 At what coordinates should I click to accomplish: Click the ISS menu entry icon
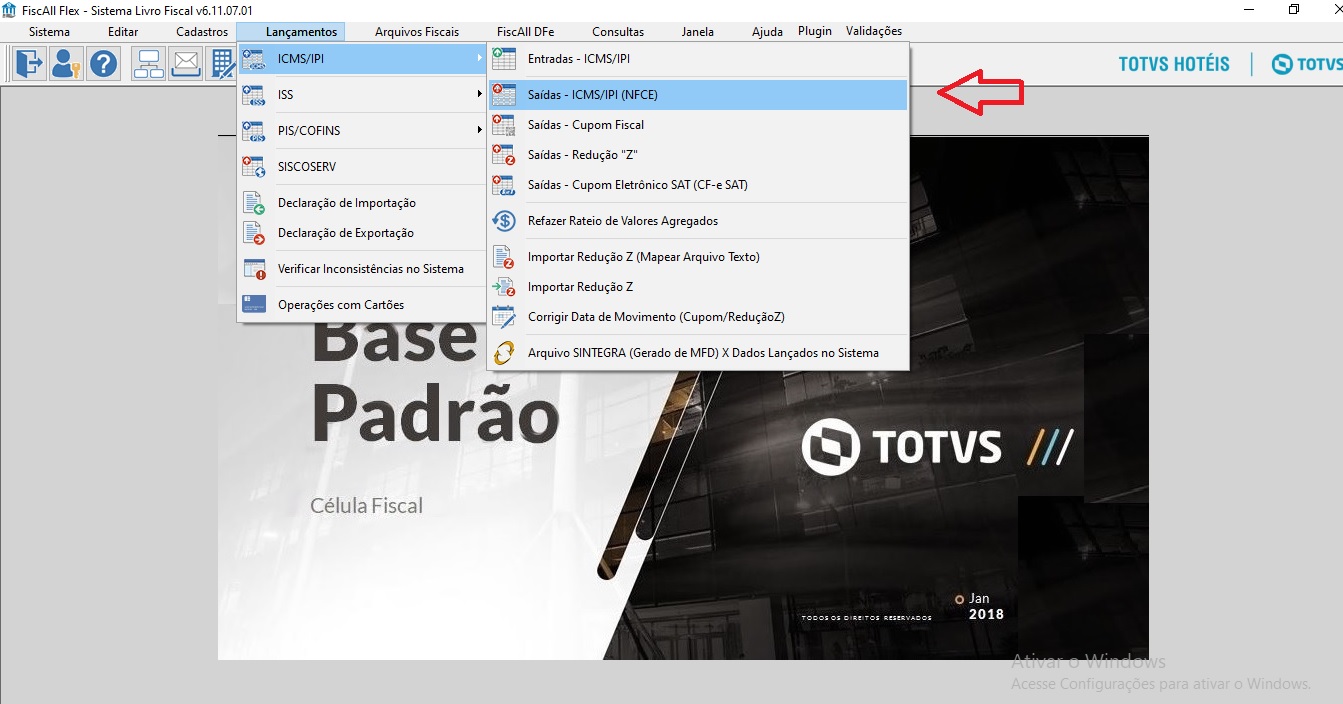pyautogui.click(x=254, y=95)
